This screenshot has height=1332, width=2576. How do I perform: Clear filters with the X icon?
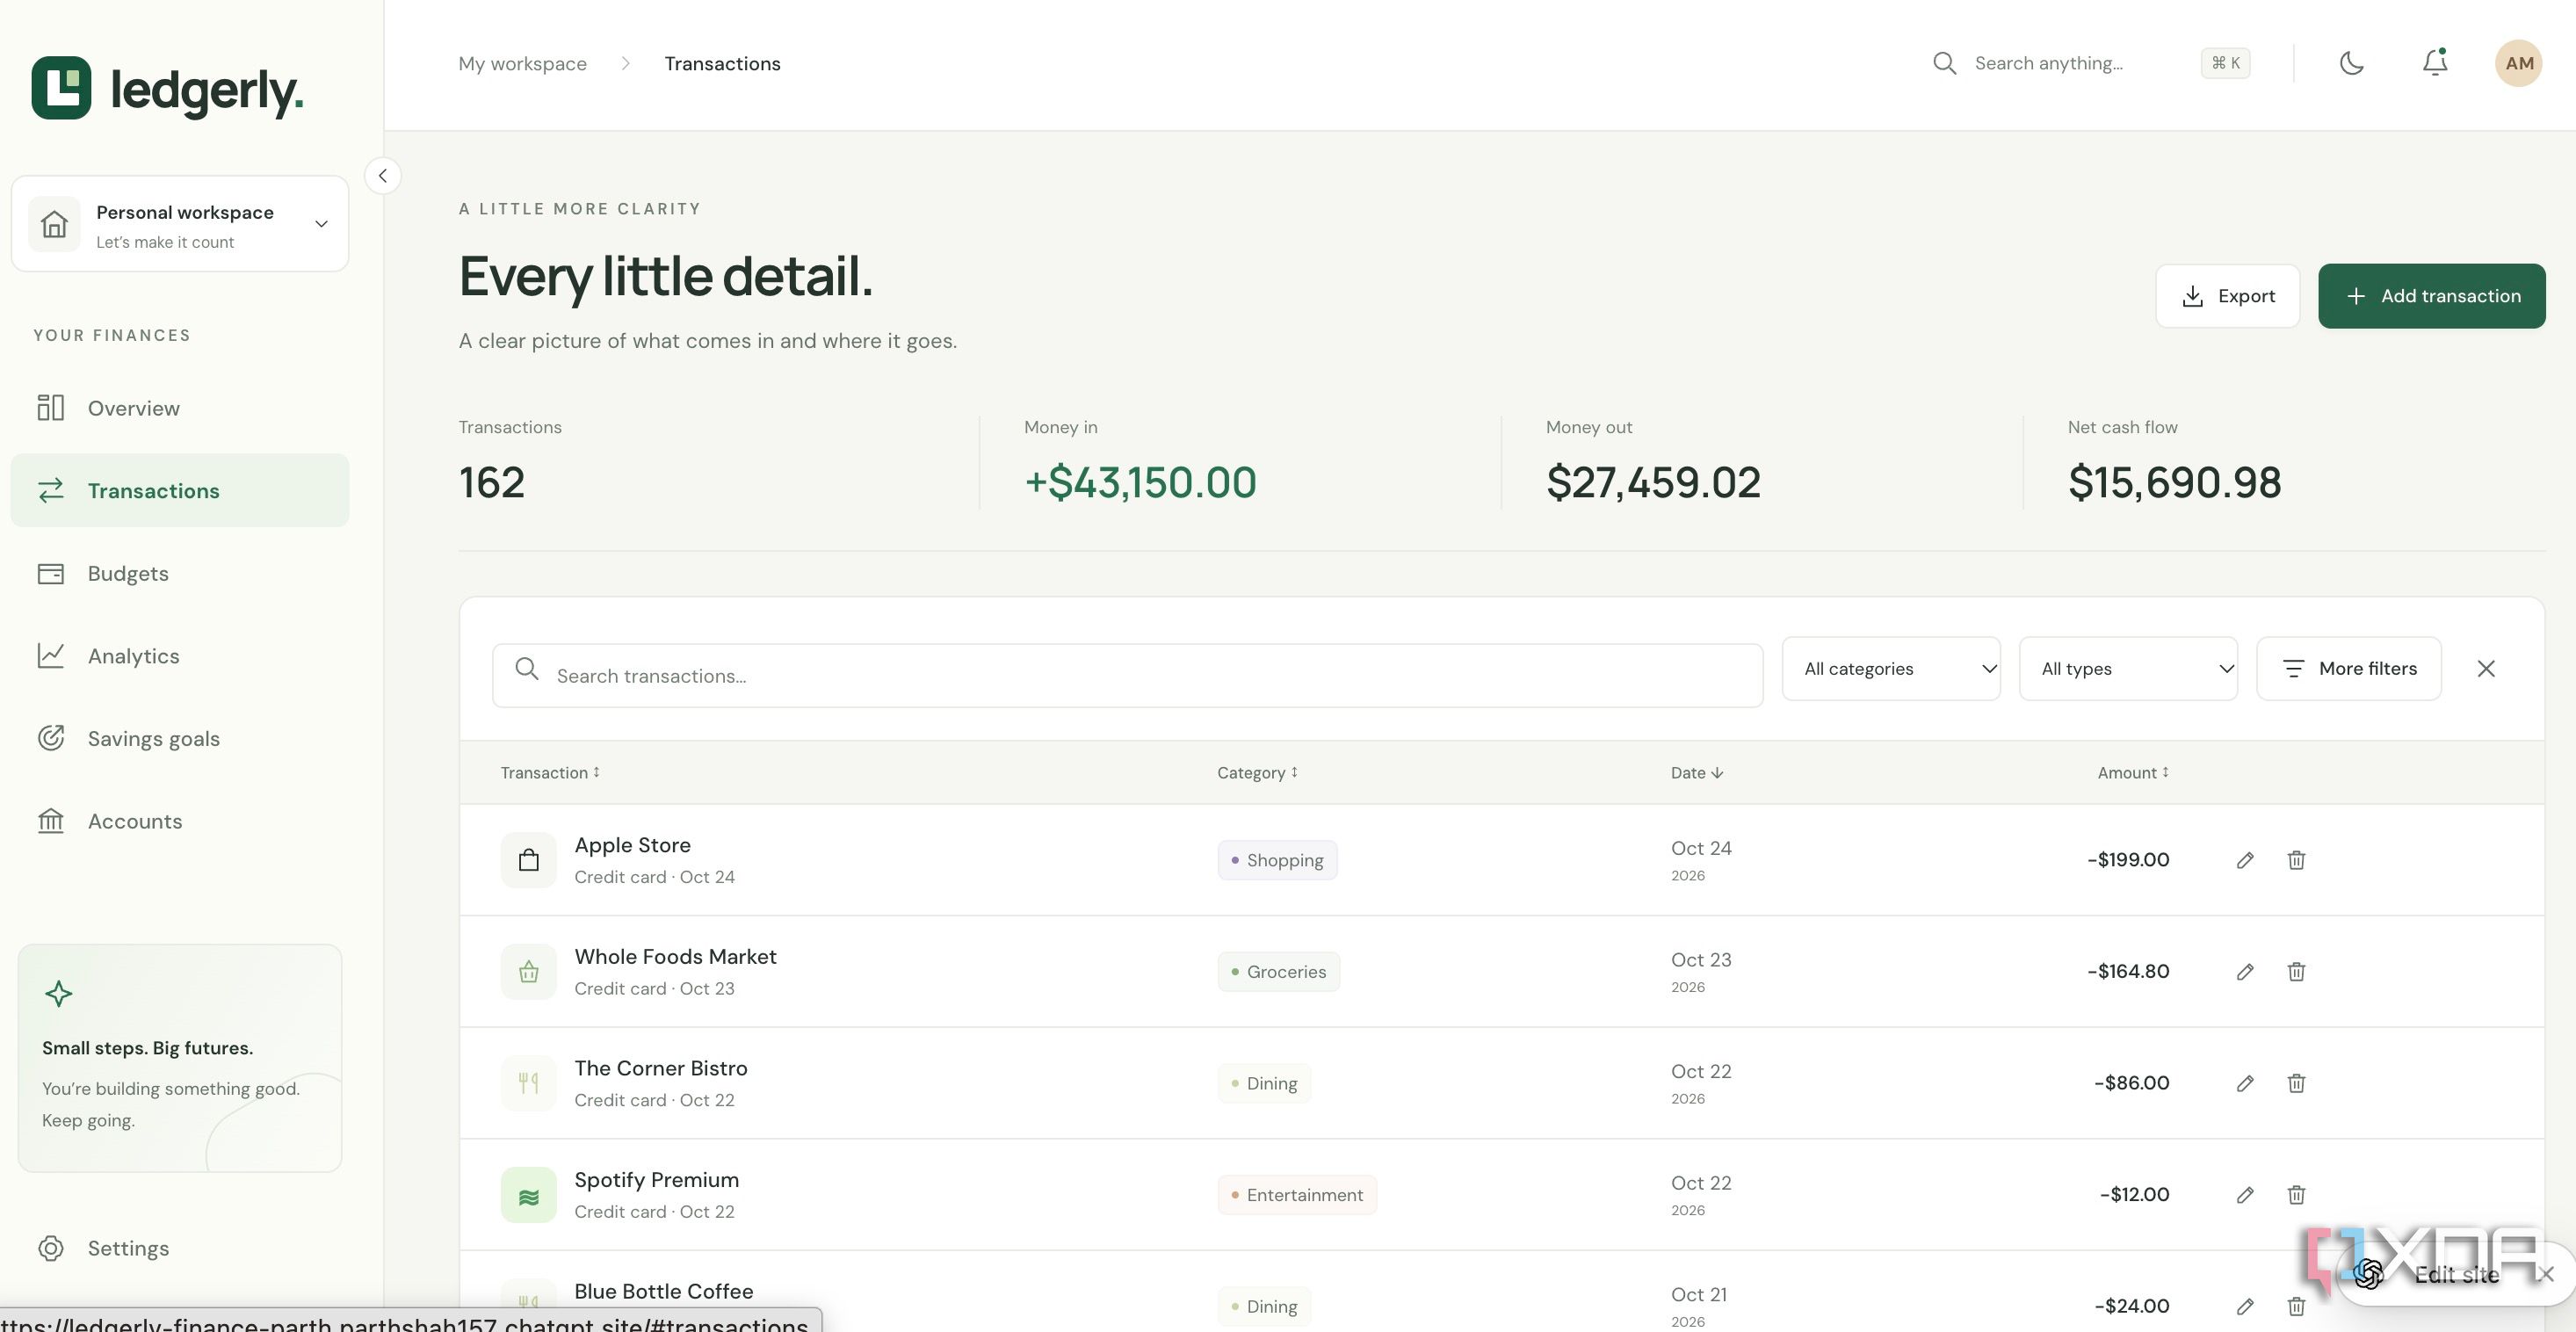(x=2486, y=668)
